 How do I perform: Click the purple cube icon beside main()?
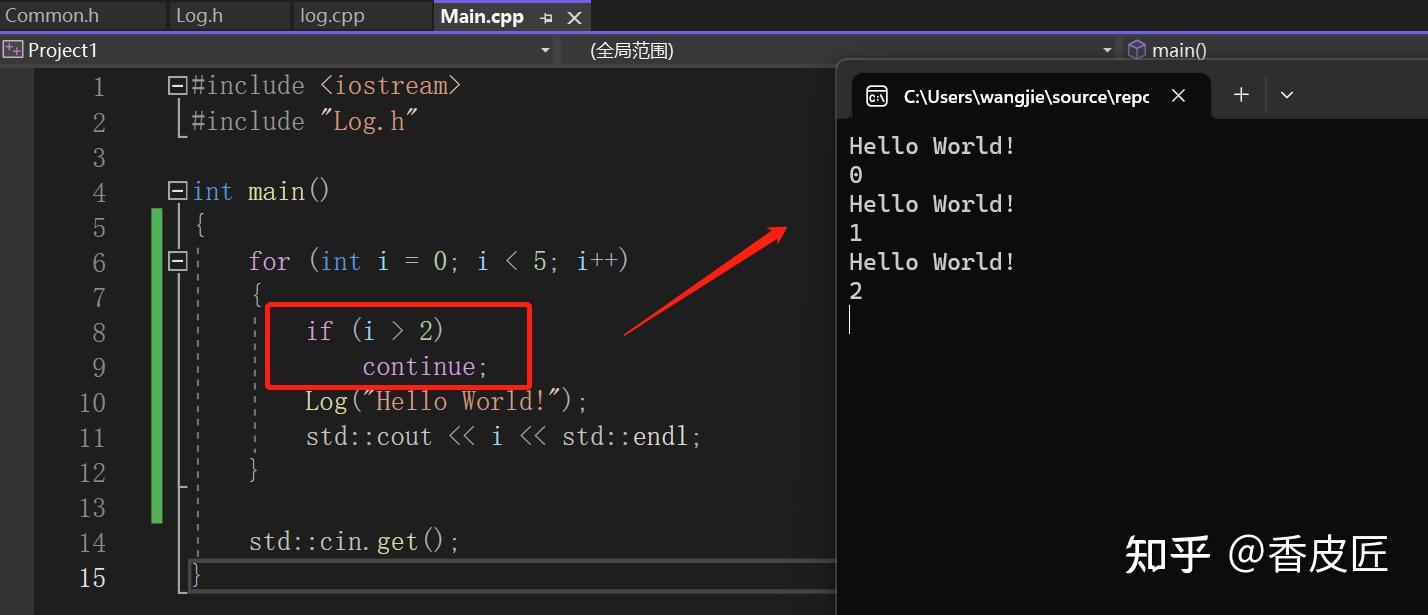click(1136, 49)
